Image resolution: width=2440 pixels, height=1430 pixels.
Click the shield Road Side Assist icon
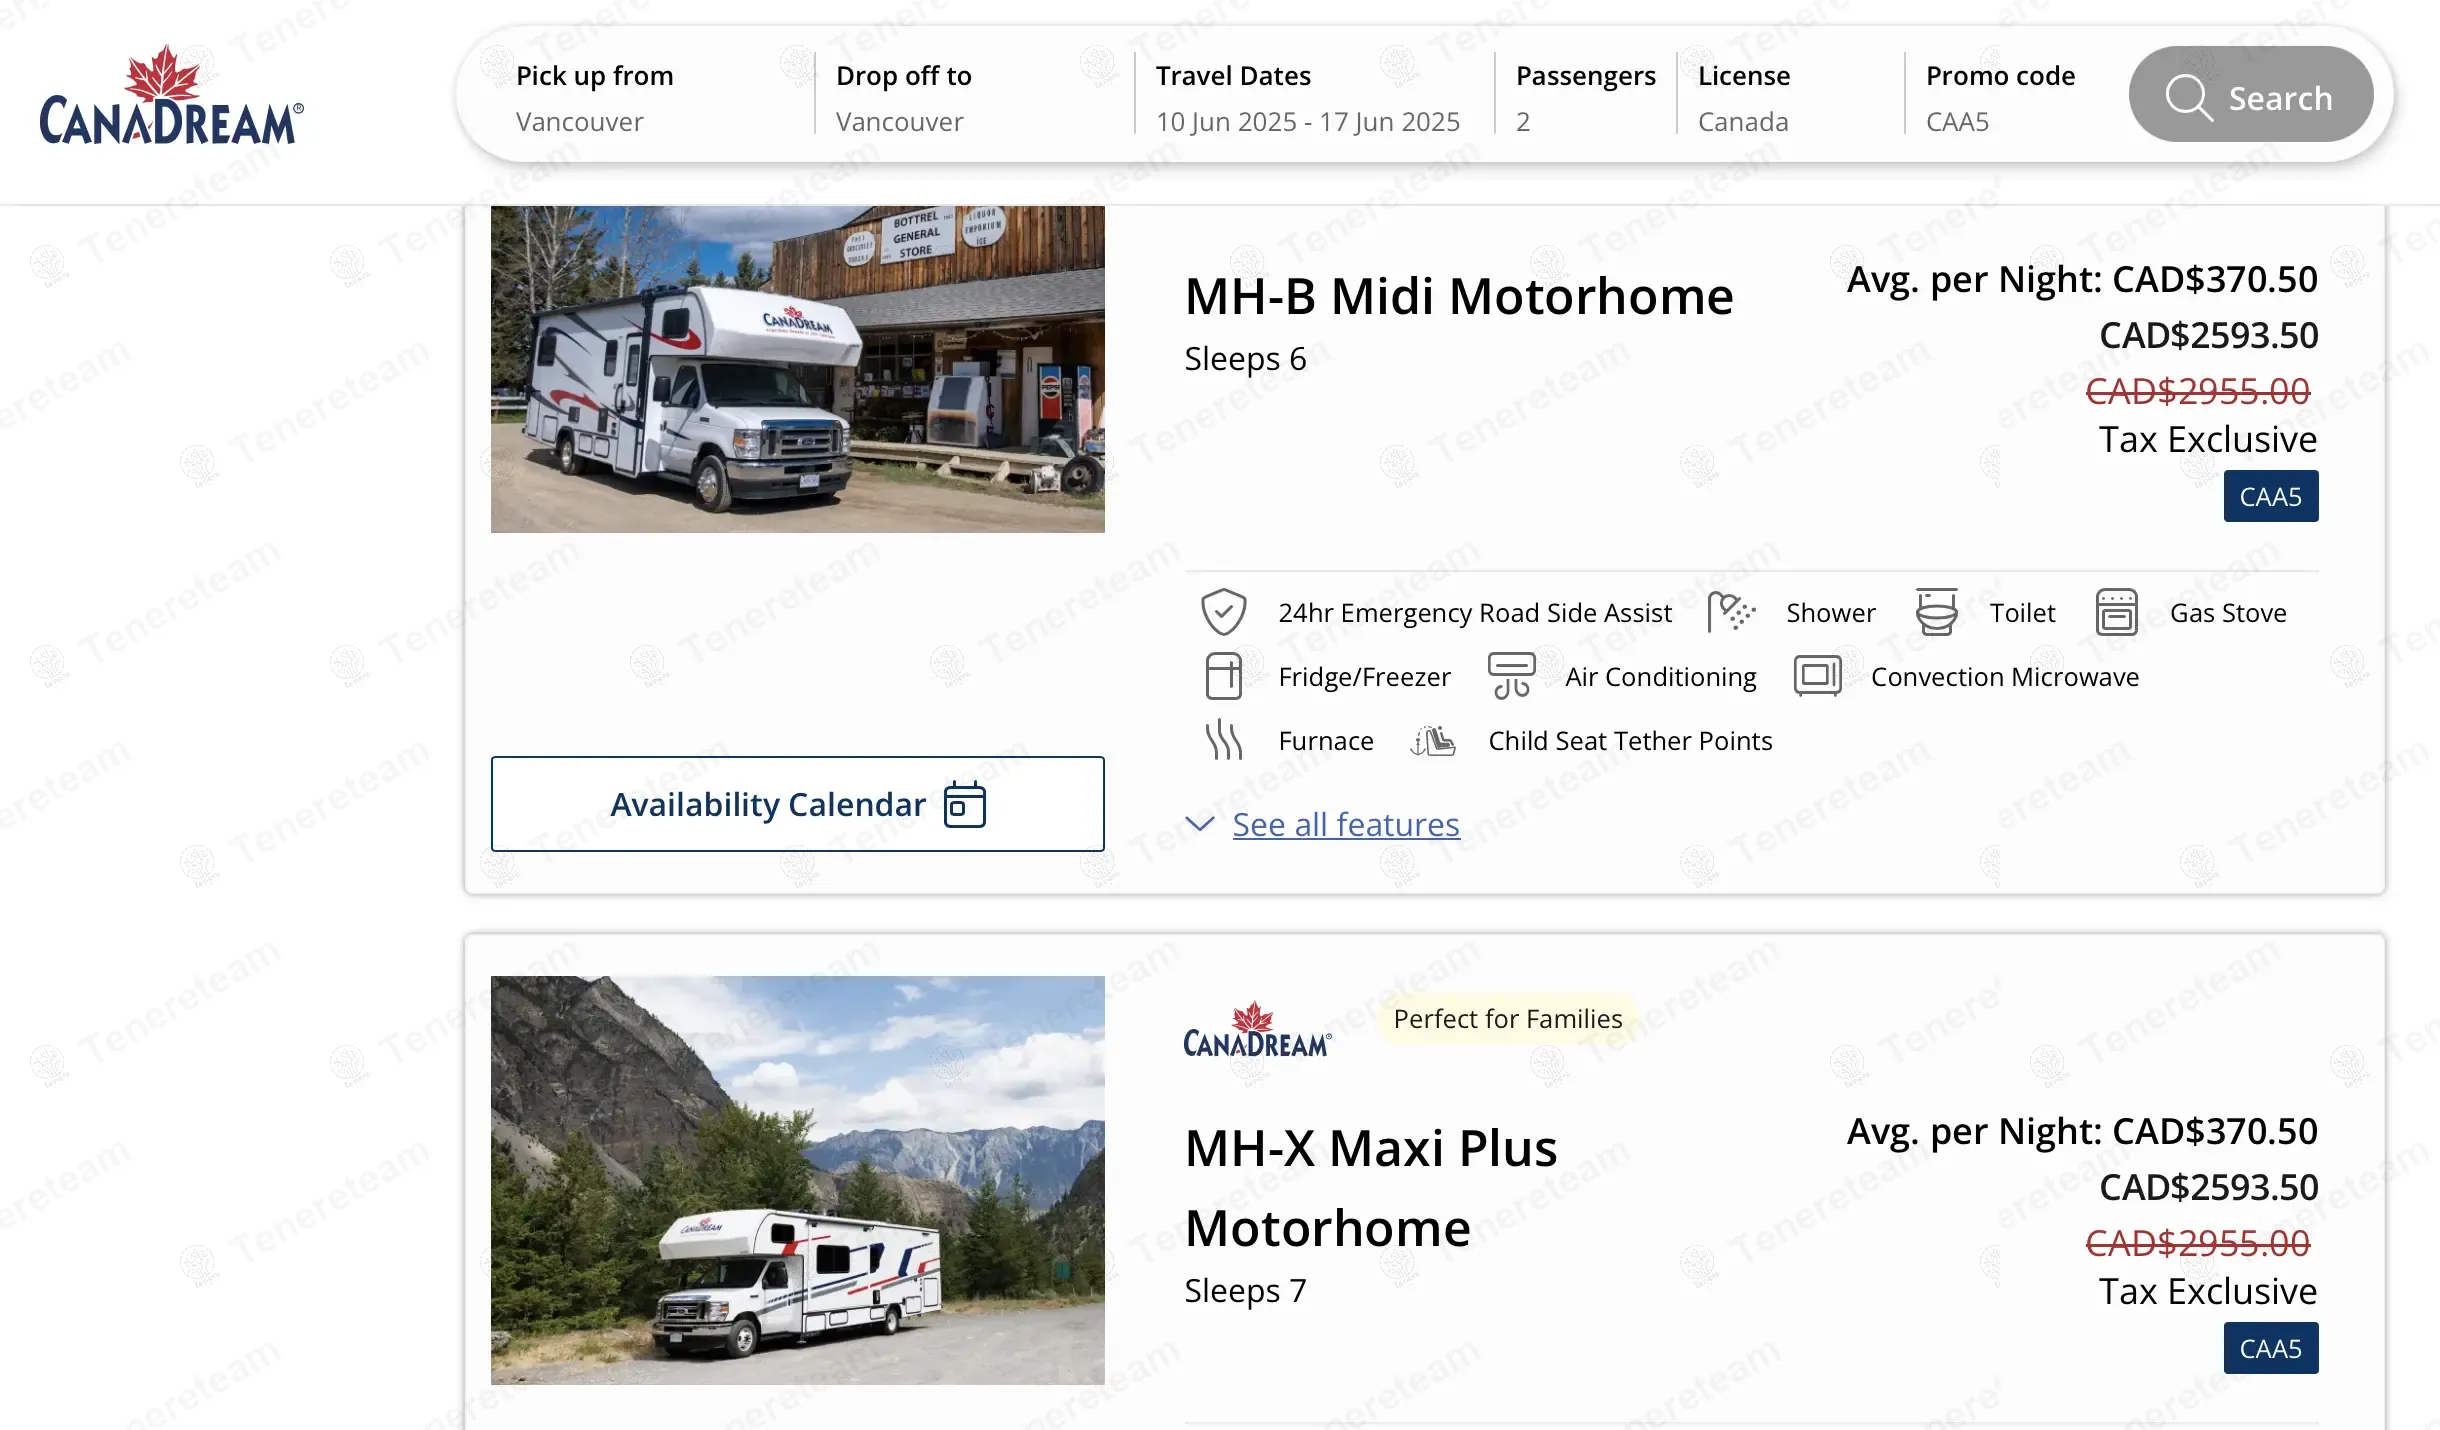[1223, 612]
